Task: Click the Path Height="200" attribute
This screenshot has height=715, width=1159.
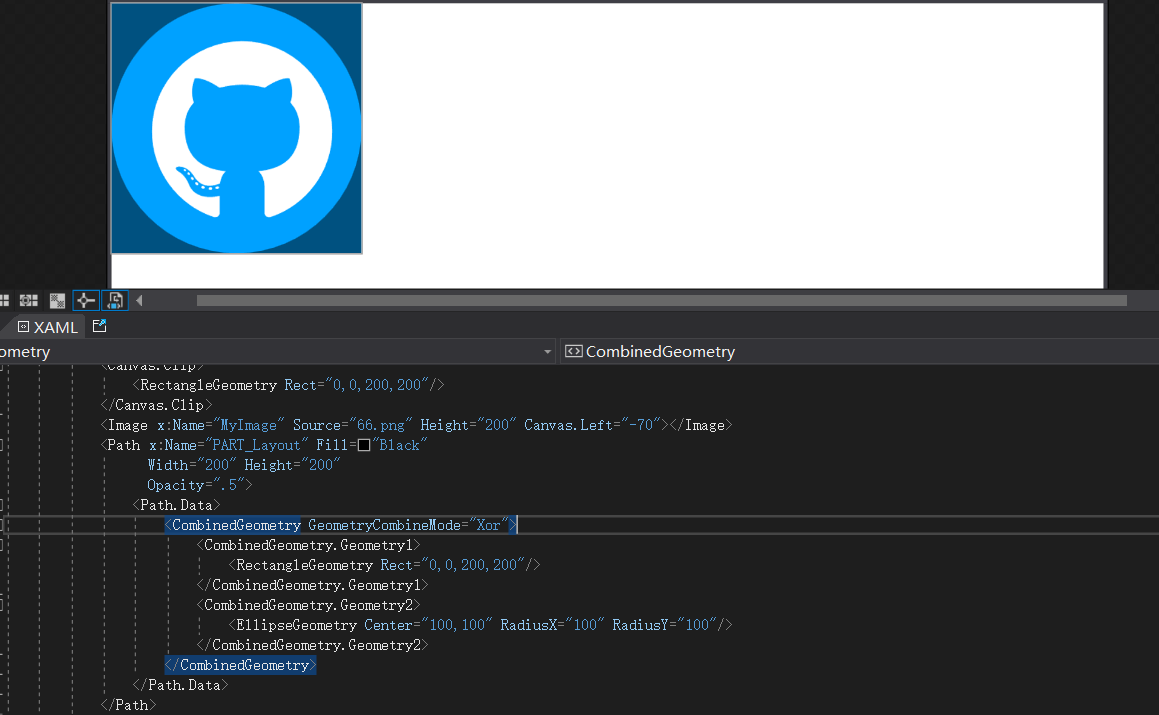Action: (292, 465)
